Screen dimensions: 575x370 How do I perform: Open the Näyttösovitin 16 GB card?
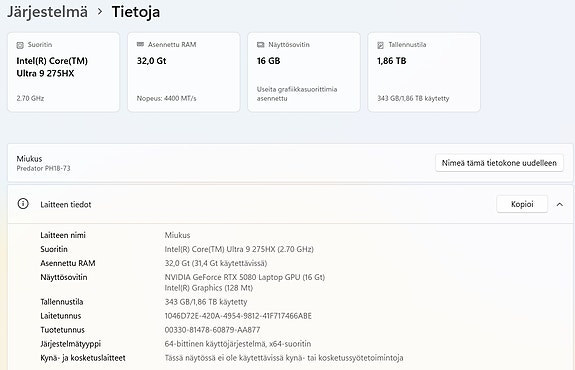click(304, 72)
